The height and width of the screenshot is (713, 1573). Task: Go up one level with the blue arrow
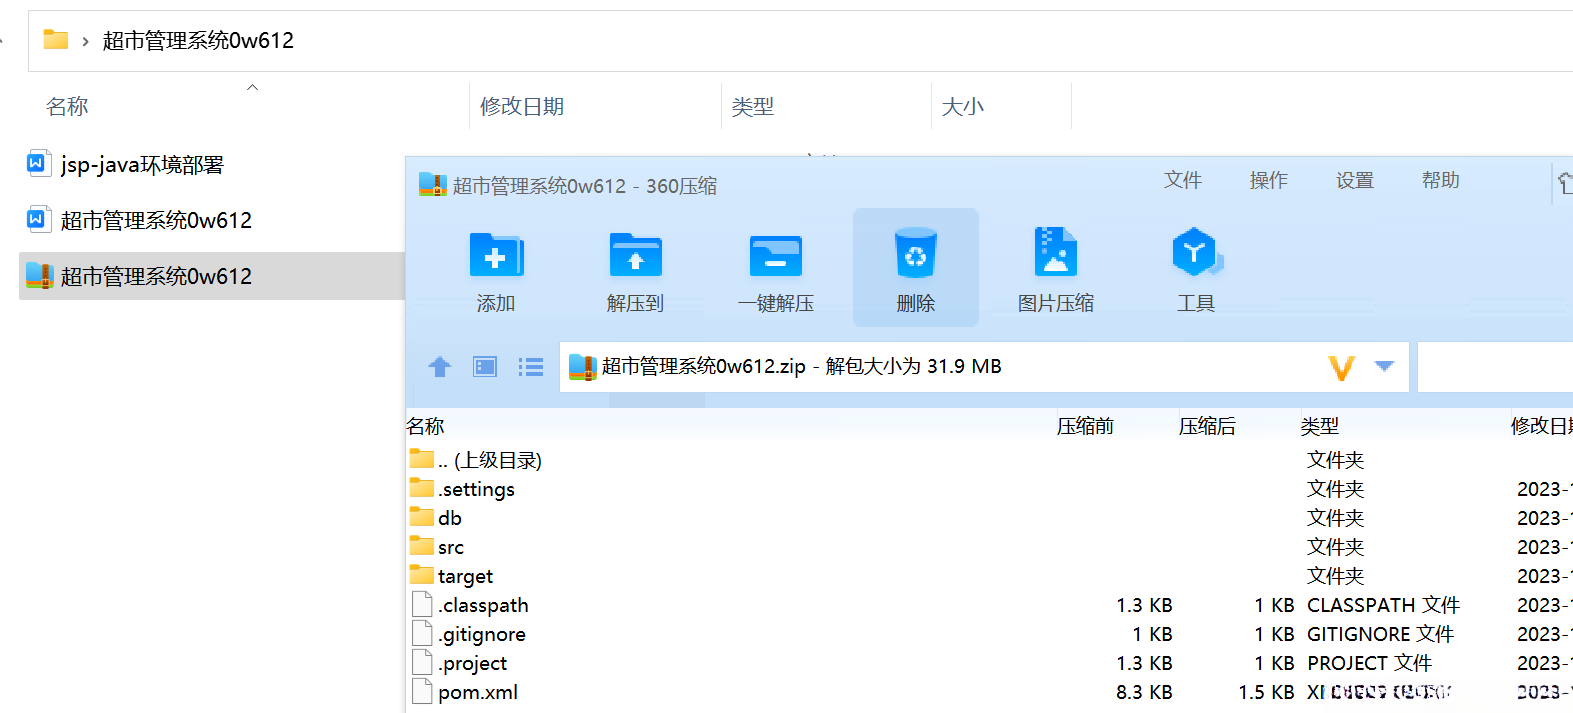click(440, 367)
